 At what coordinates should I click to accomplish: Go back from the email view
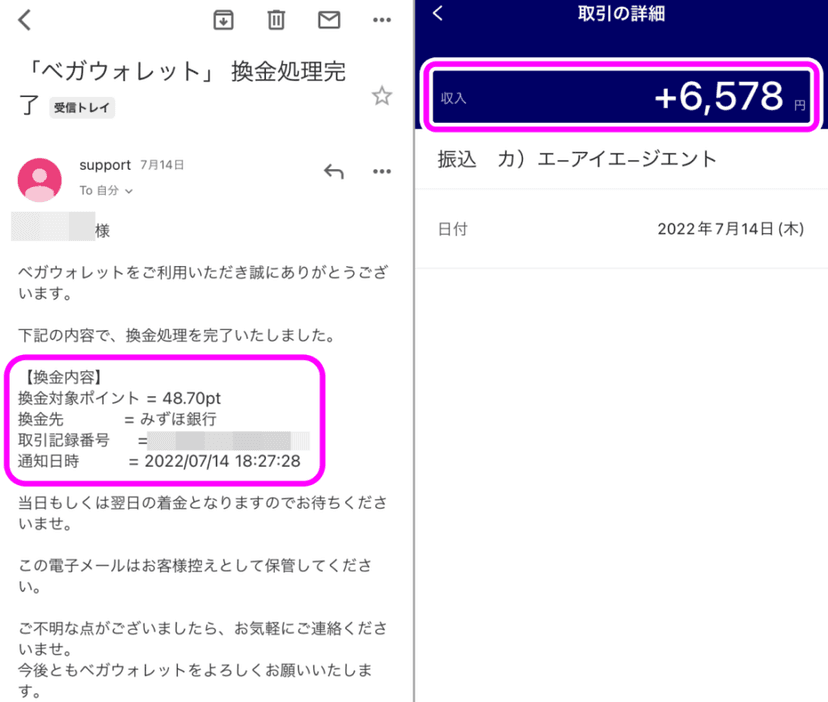[24, 20]
